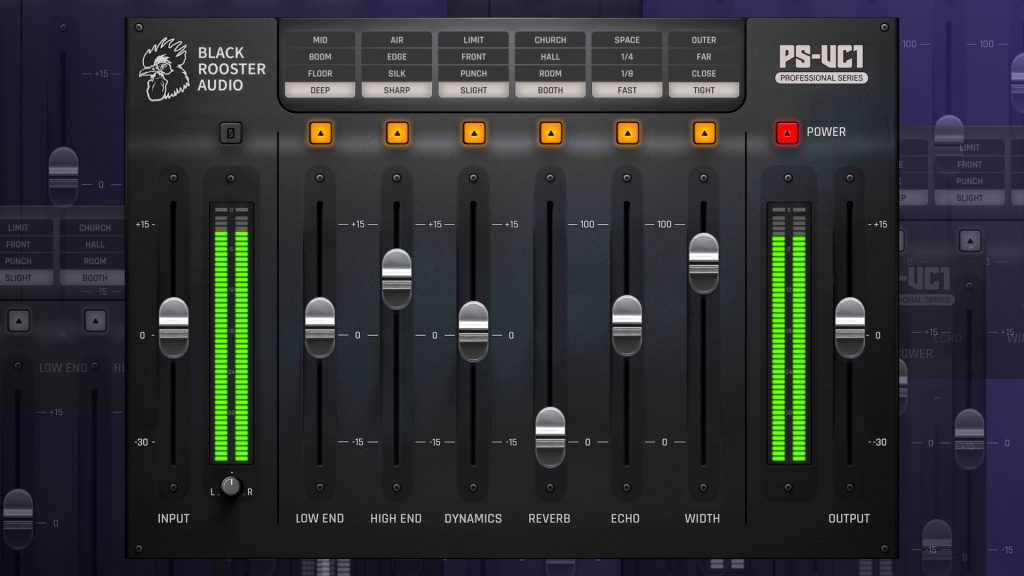Click the Professional Series badge
The height and width of the screenshot is (576, 1024).
pyautogui.click(x=822, y=78)
